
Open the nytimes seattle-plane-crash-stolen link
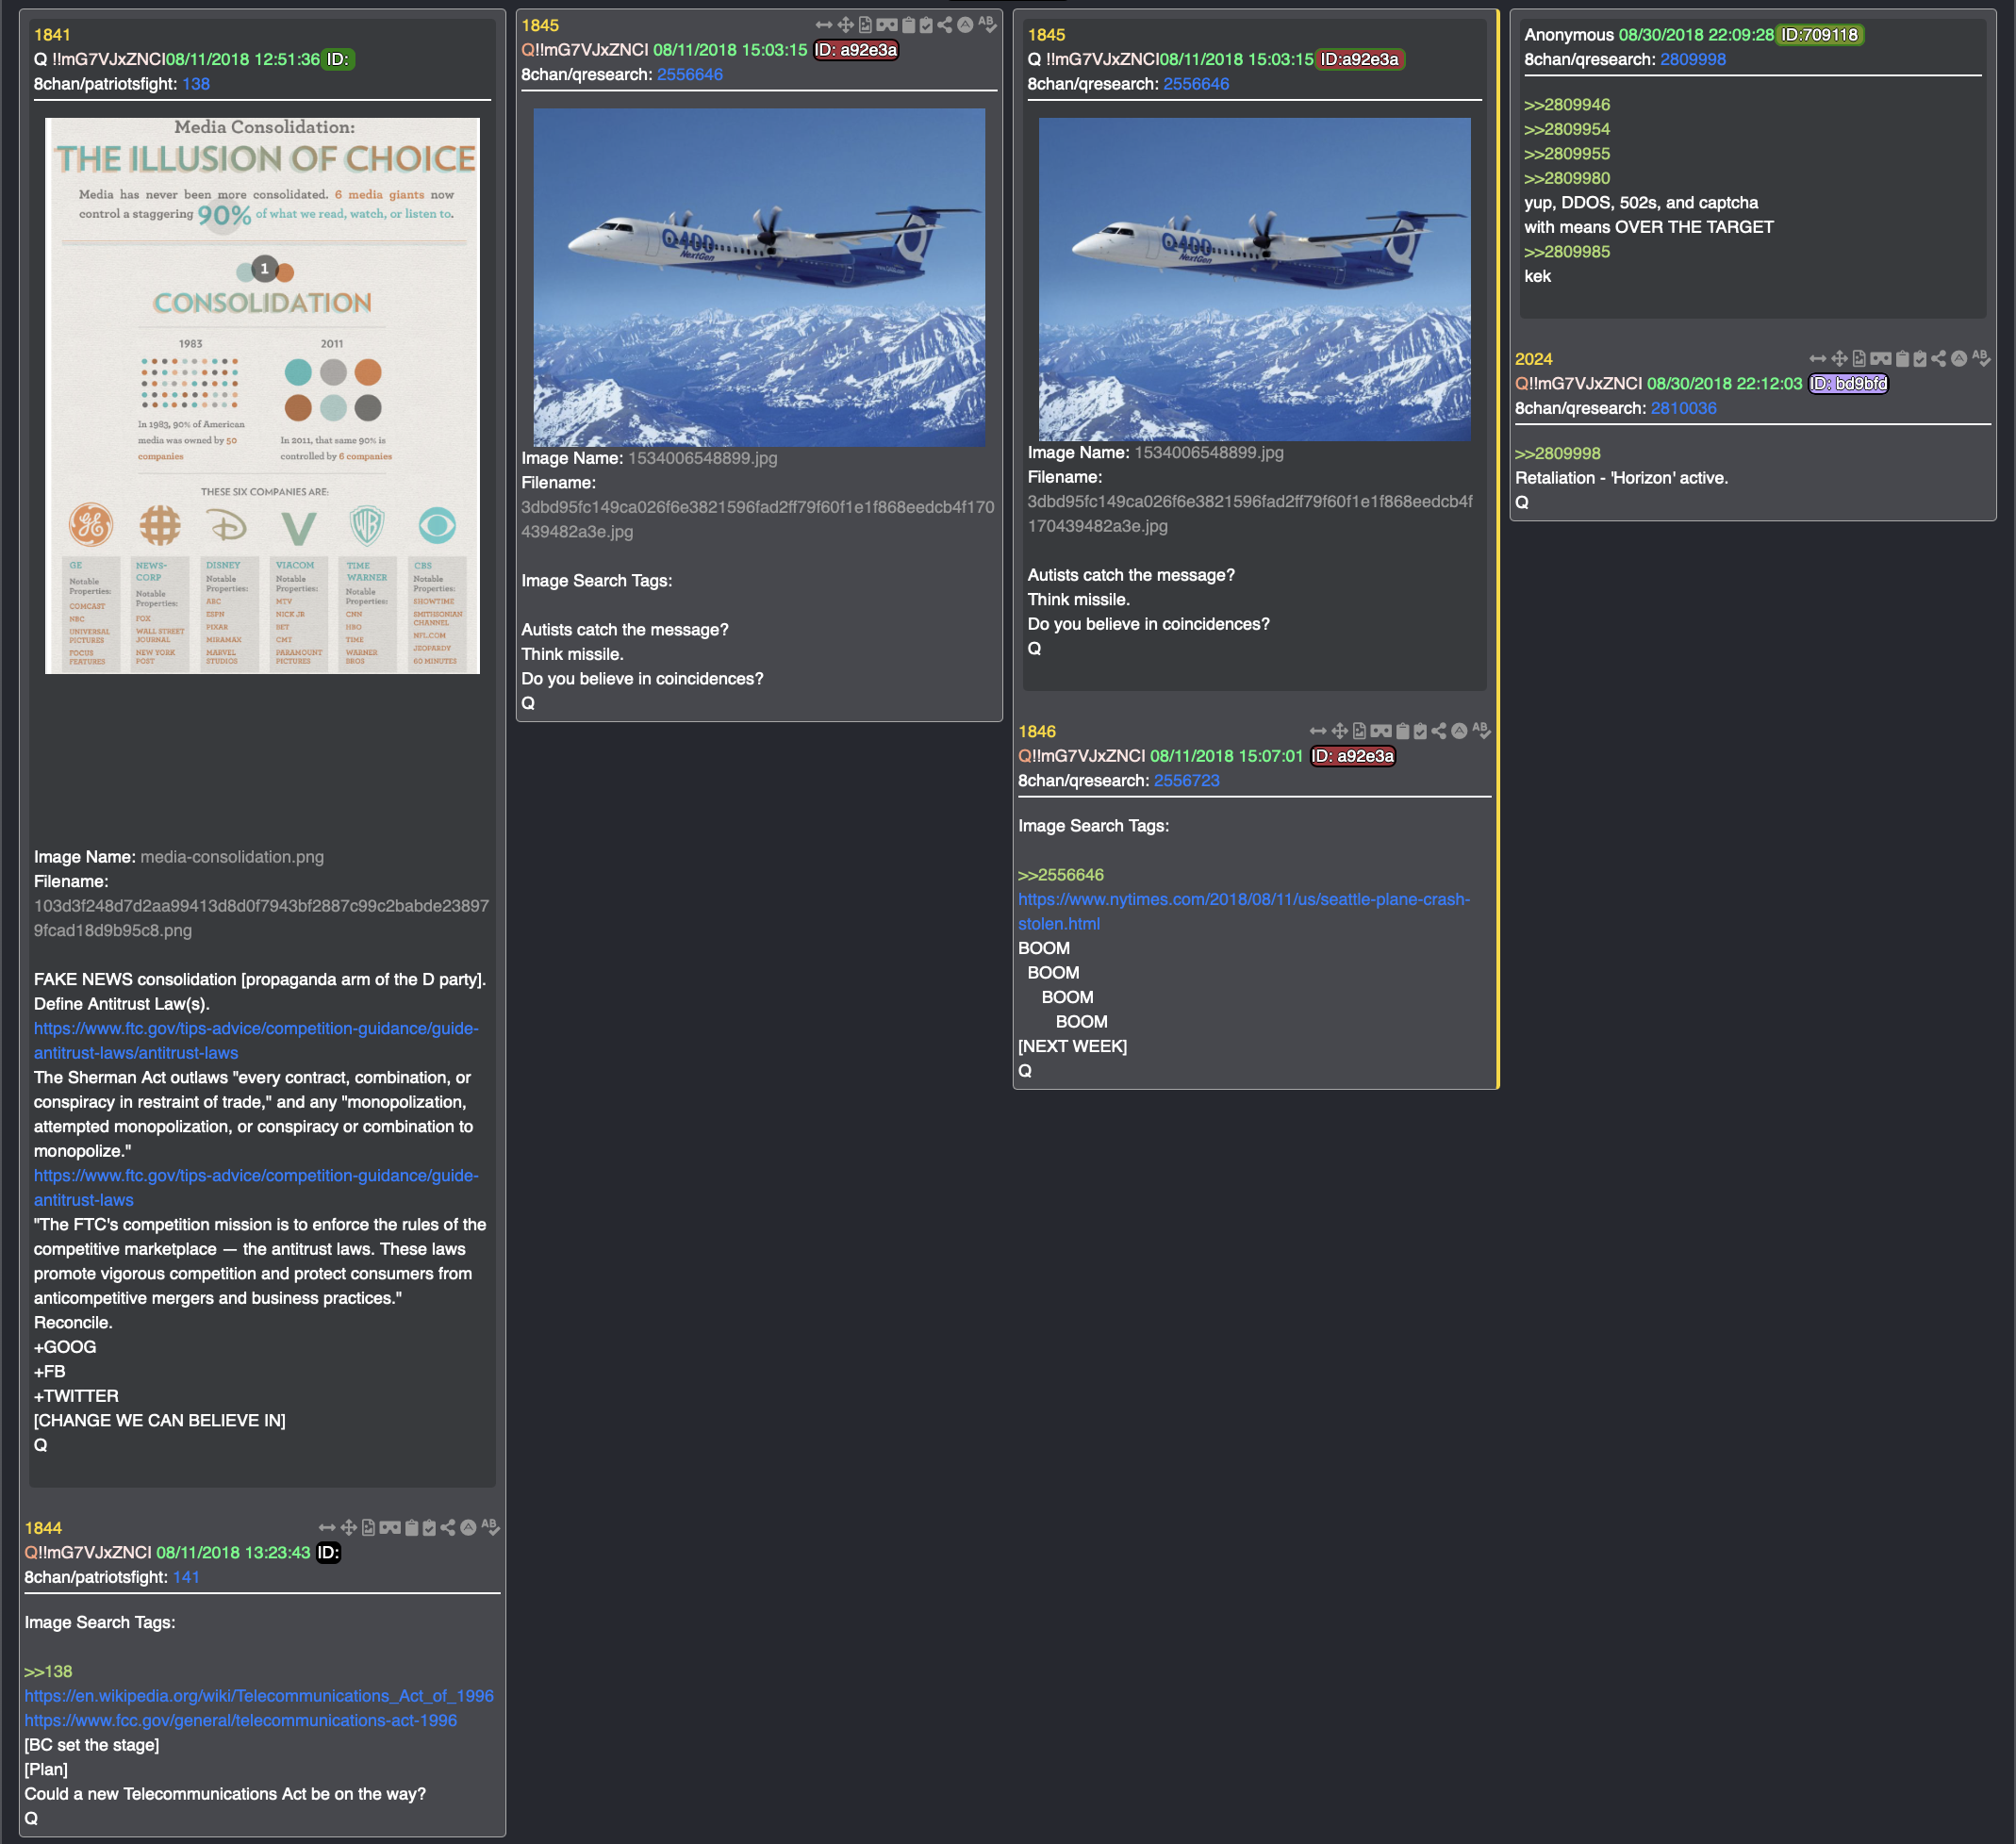click(x=1244, y=911)
